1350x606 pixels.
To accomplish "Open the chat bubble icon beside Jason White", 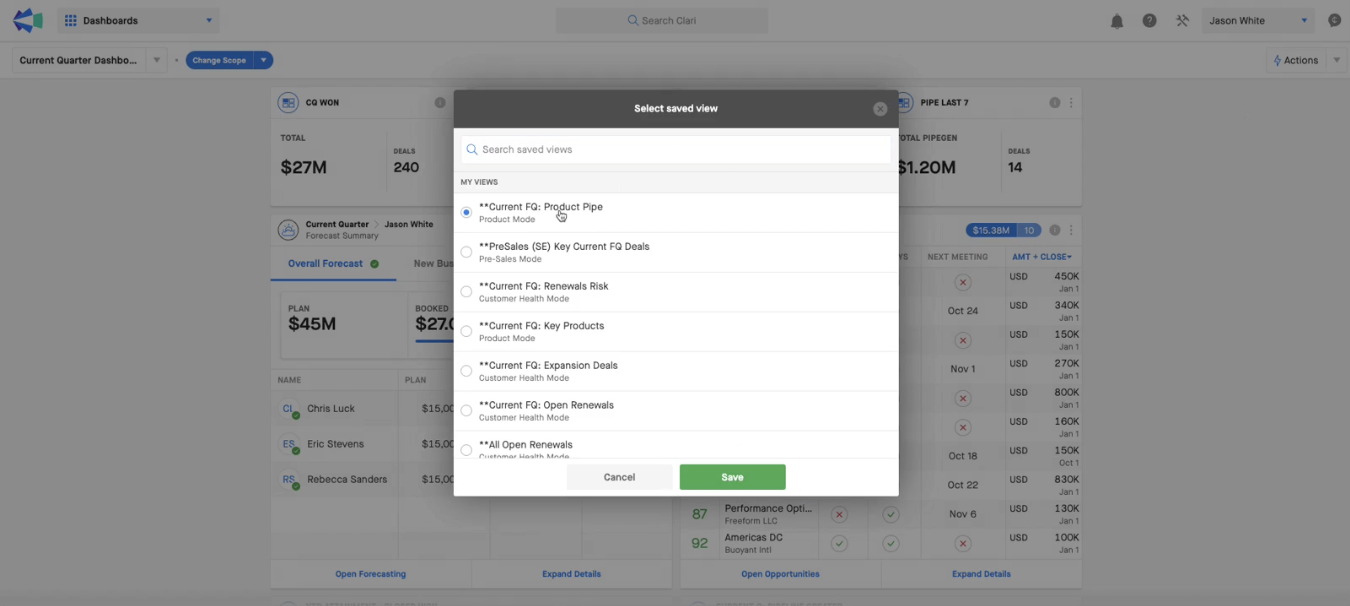I will [x=1335, y=20].
